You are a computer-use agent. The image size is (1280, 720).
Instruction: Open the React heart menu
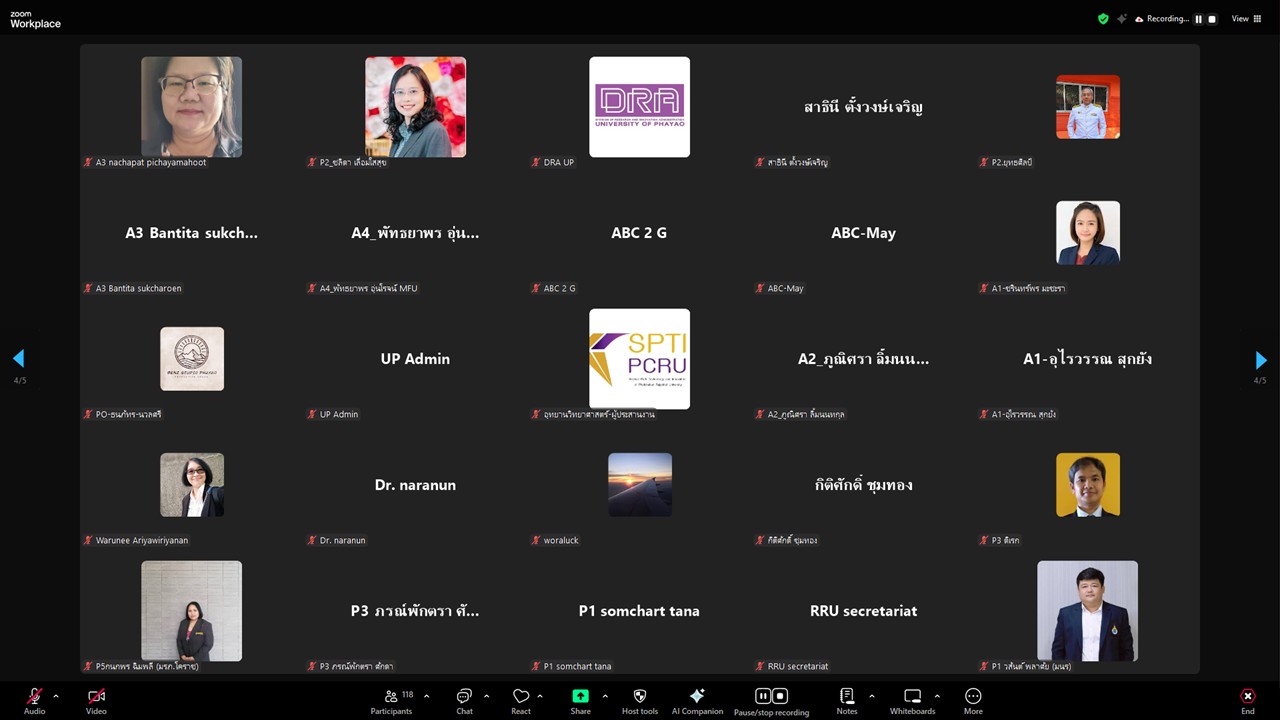[x=521, y=700]
